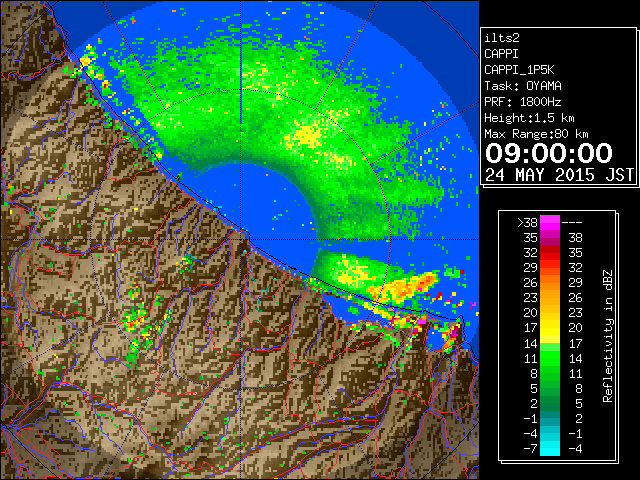
Task: Click the cyan bottom swatch of legend
Action: tap(550, 449)
